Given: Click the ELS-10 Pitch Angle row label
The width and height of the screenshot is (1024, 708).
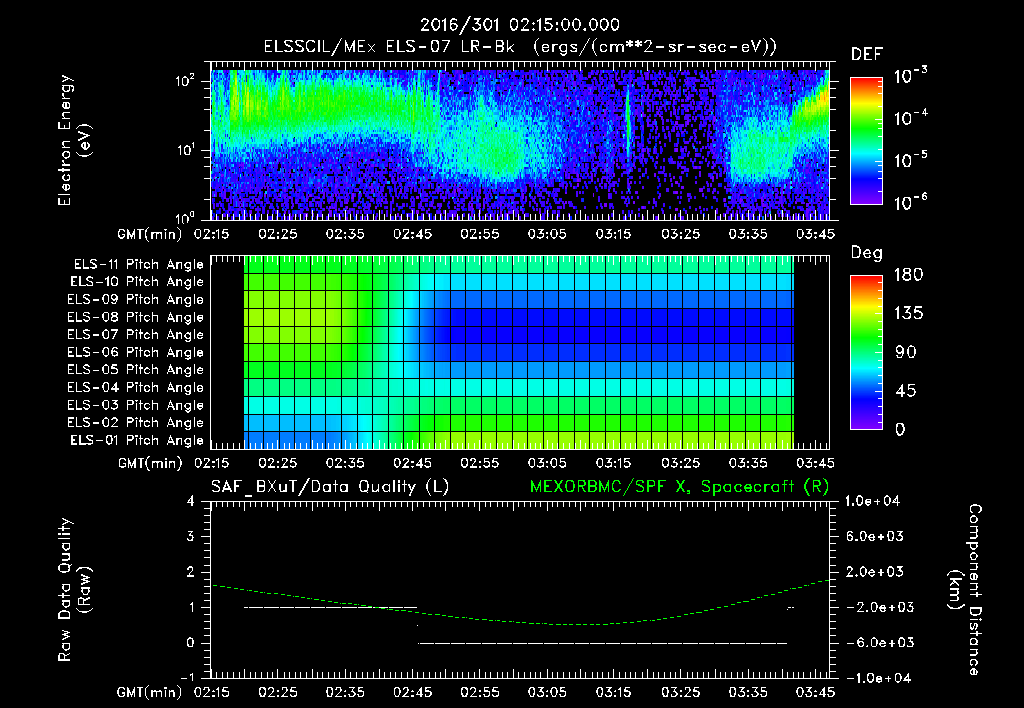Looking at the screenshot, I should [137, 282].
